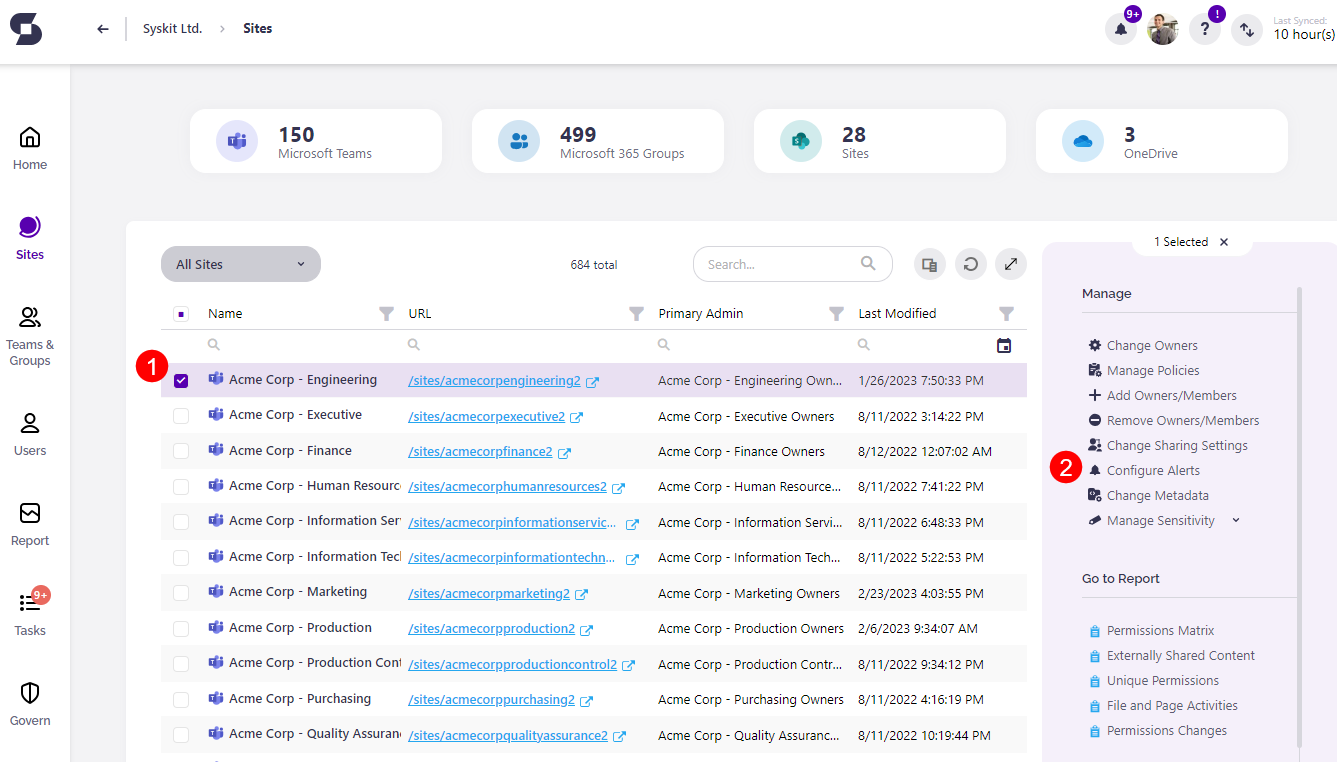Open the All Sites dropdown

[x=240, y=263]
